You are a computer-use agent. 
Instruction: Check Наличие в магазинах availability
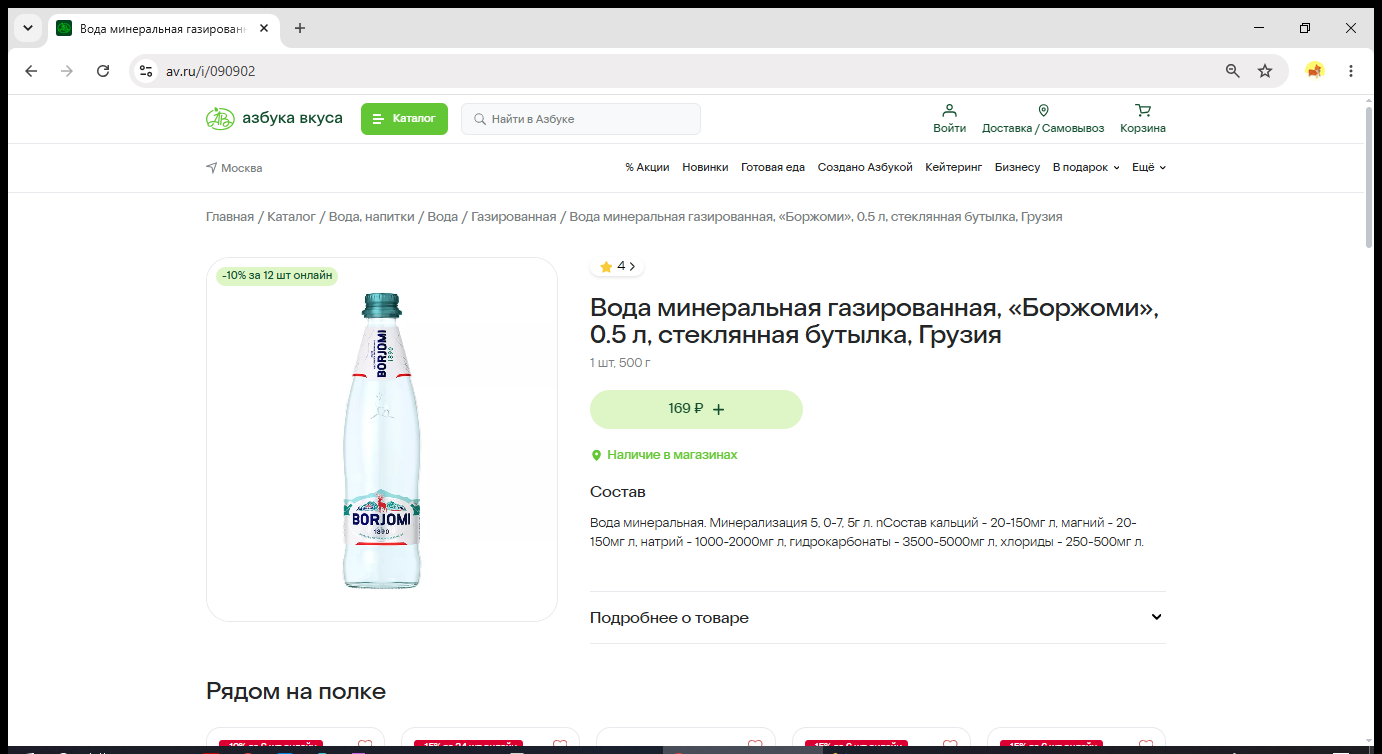[x=664, y=455]
